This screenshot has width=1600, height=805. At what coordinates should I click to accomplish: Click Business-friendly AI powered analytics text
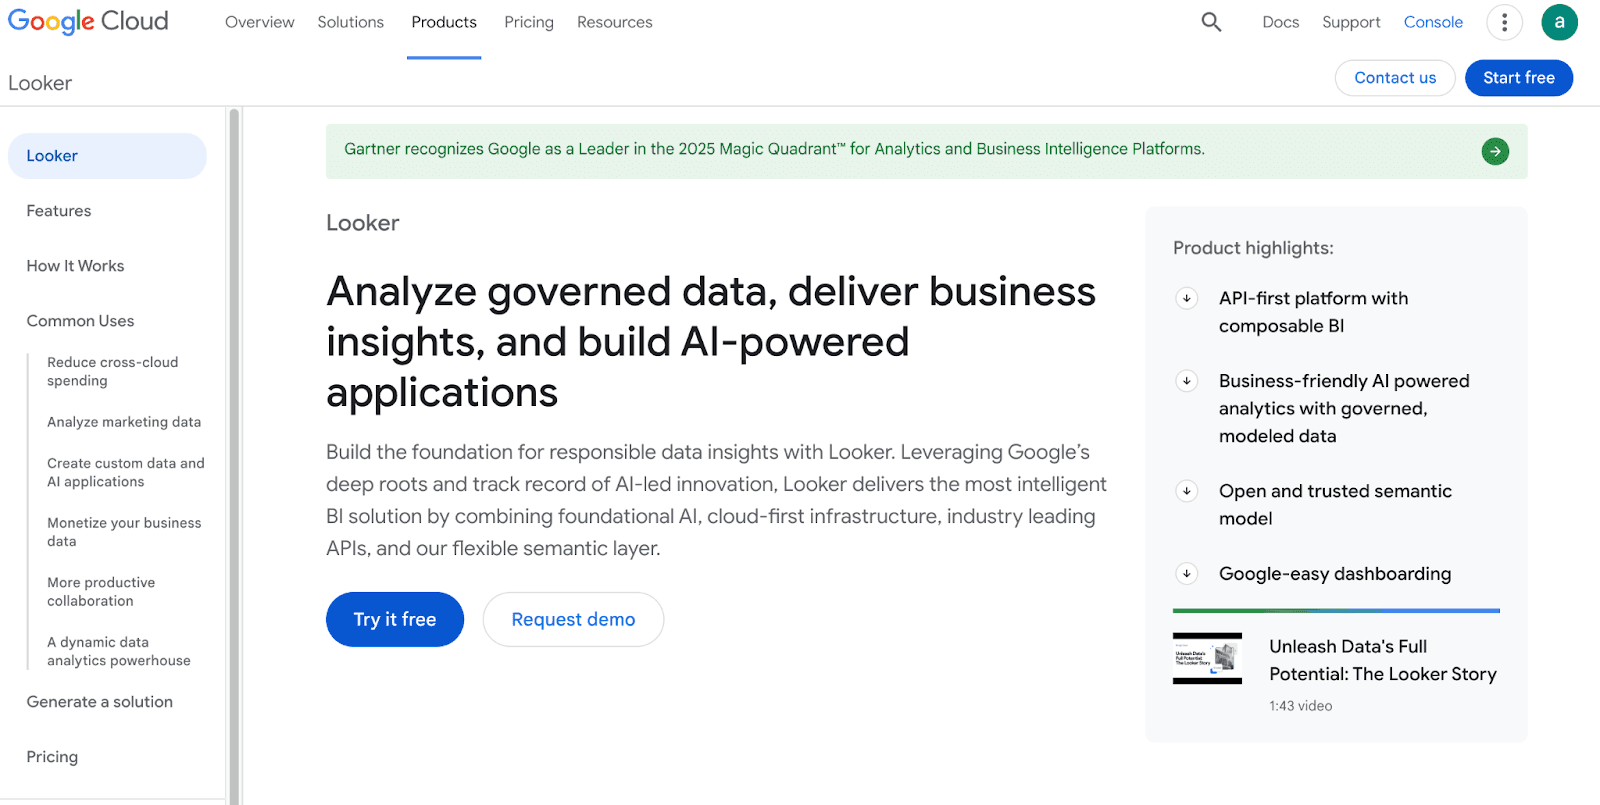coord(1344,408)
